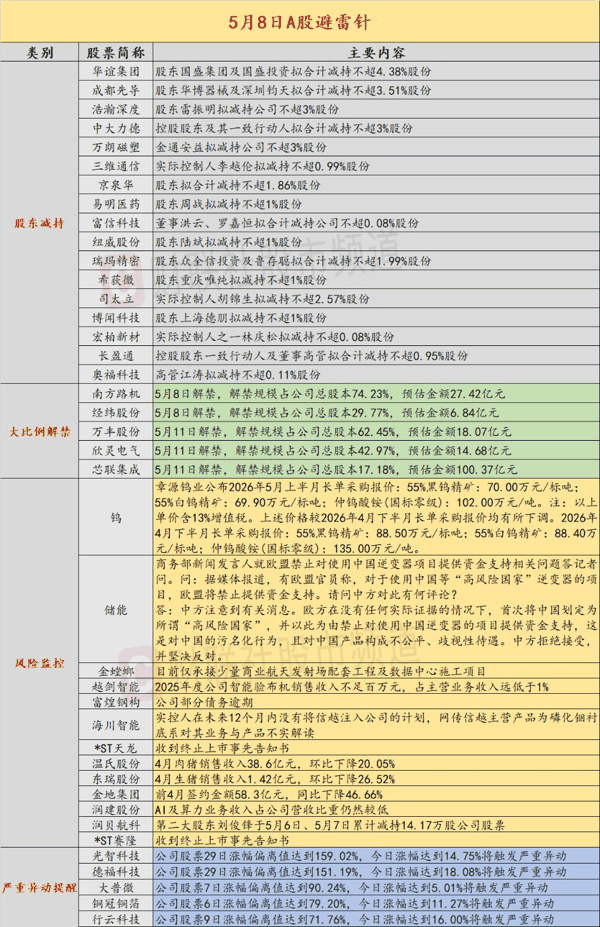This screenshot has width=600, height=927.
Task: Select stock name 南方路机
Action: 116,394
